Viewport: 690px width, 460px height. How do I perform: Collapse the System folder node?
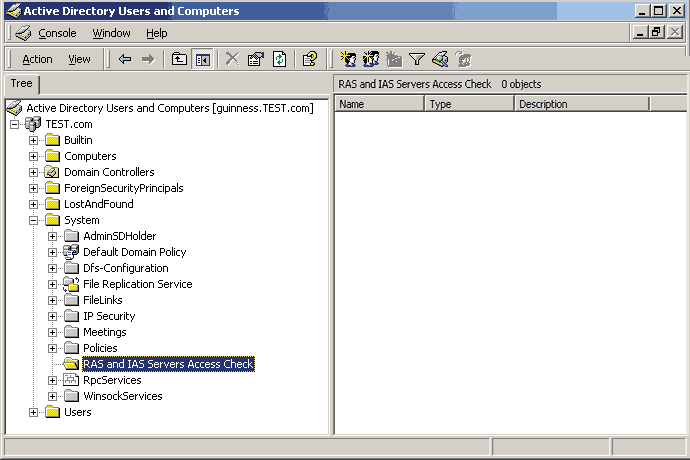(x=34, y=220)
